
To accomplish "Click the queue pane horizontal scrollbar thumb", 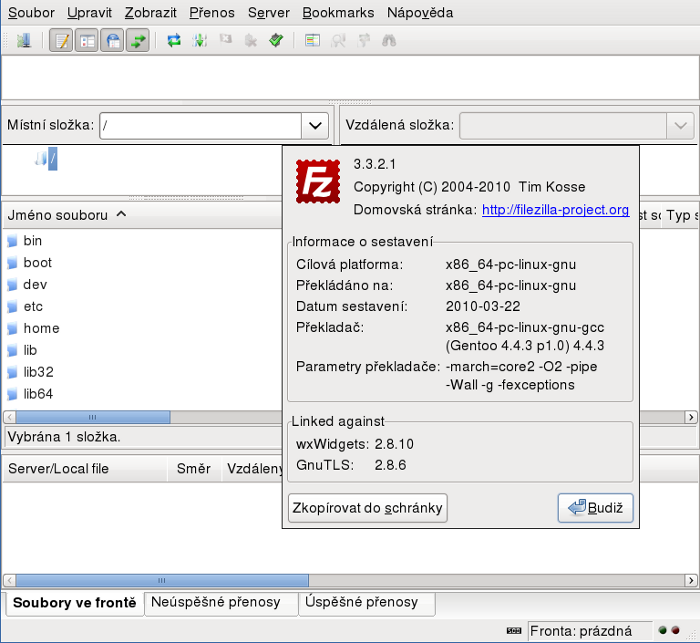I will tap(162, 580).
